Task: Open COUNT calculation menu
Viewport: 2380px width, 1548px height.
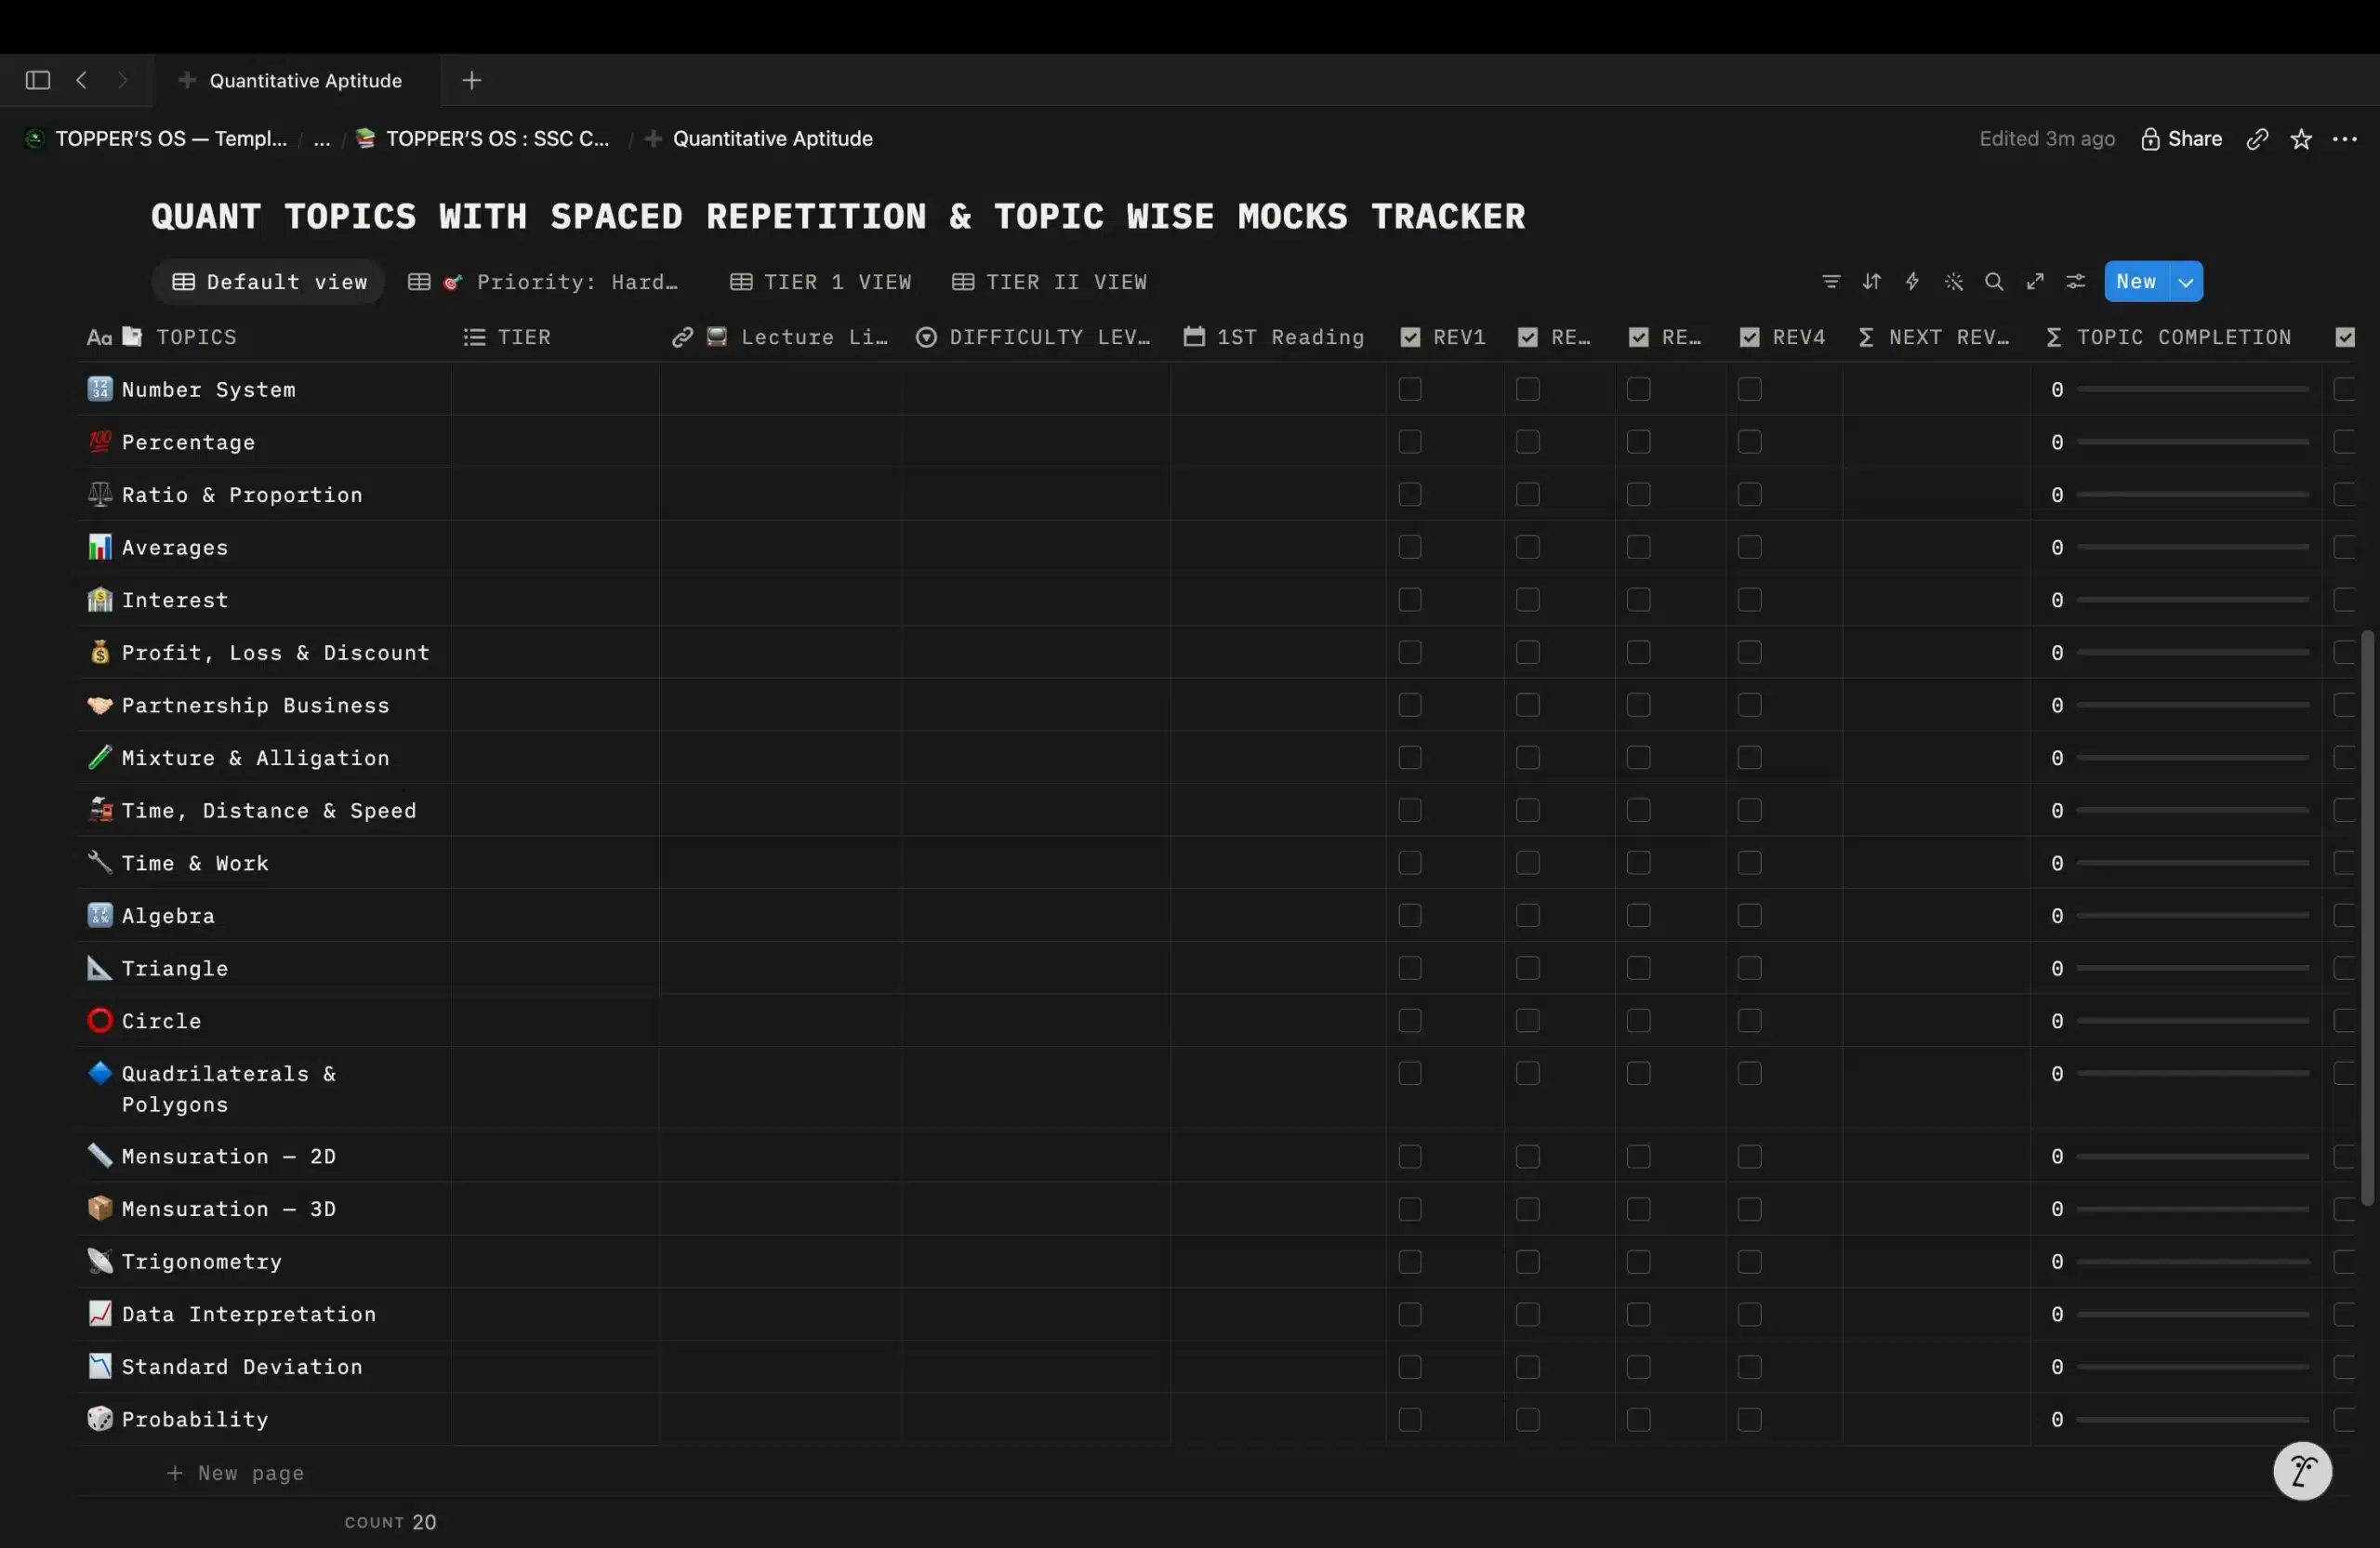Action: tap(390, 1522)
